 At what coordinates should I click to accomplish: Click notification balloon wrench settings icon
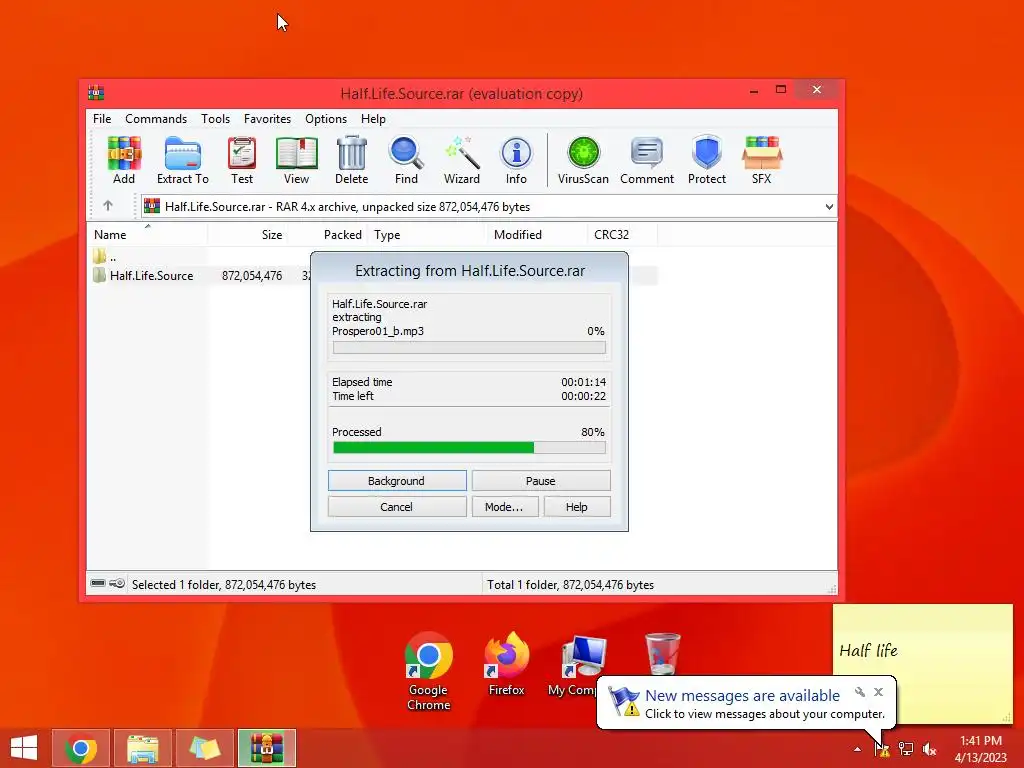[x=860, y=692]
